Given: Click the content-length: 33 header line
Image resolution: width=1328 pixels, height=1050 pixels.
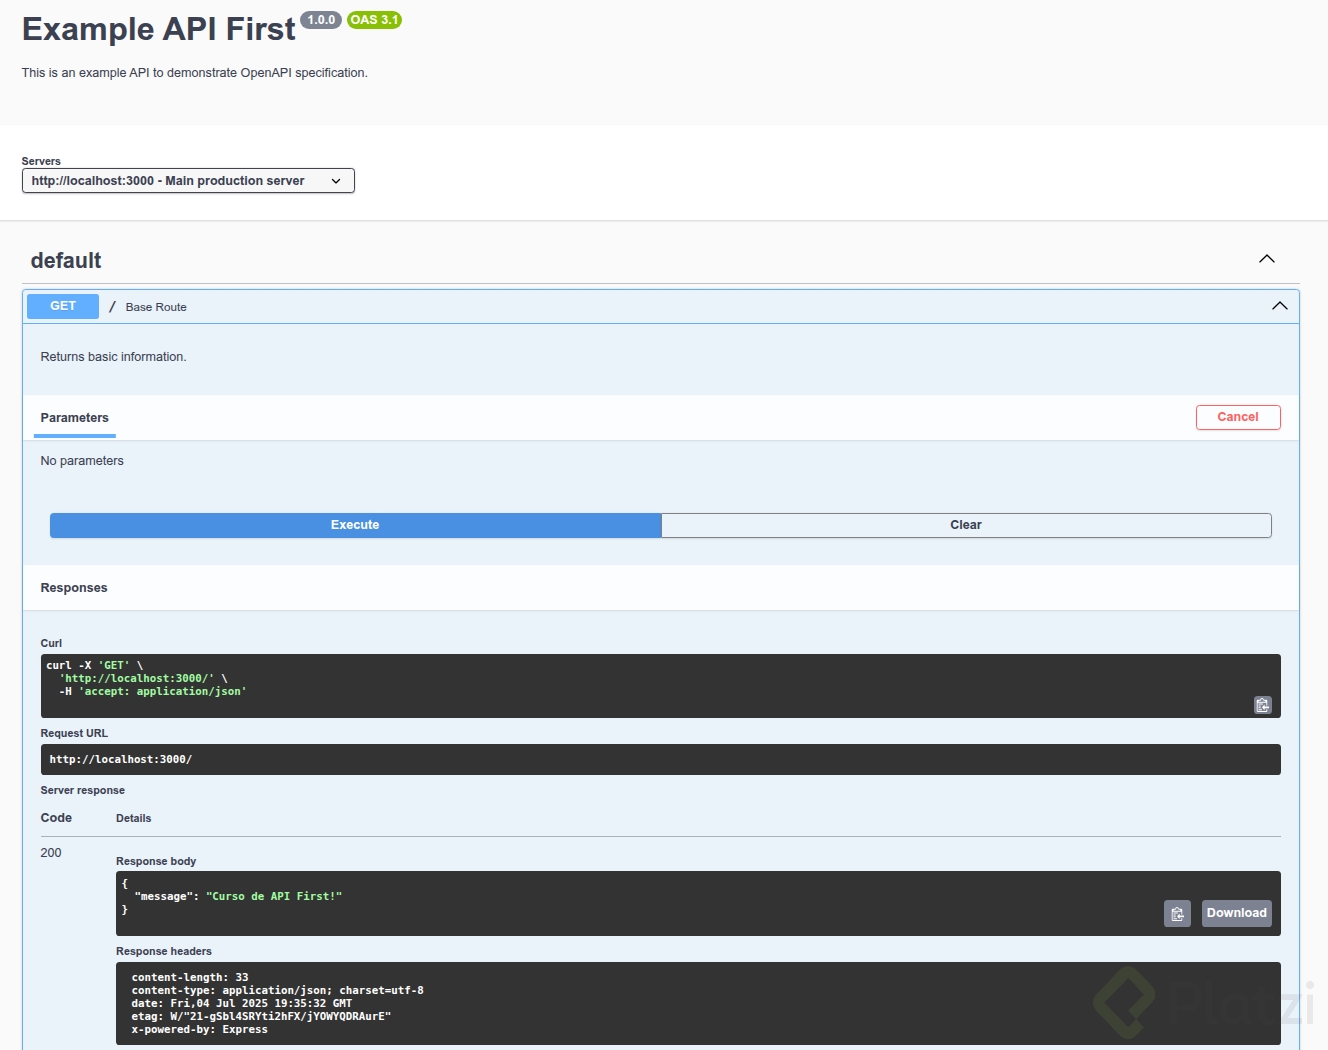Looking at the screenshot, I should tap(190, 977).
